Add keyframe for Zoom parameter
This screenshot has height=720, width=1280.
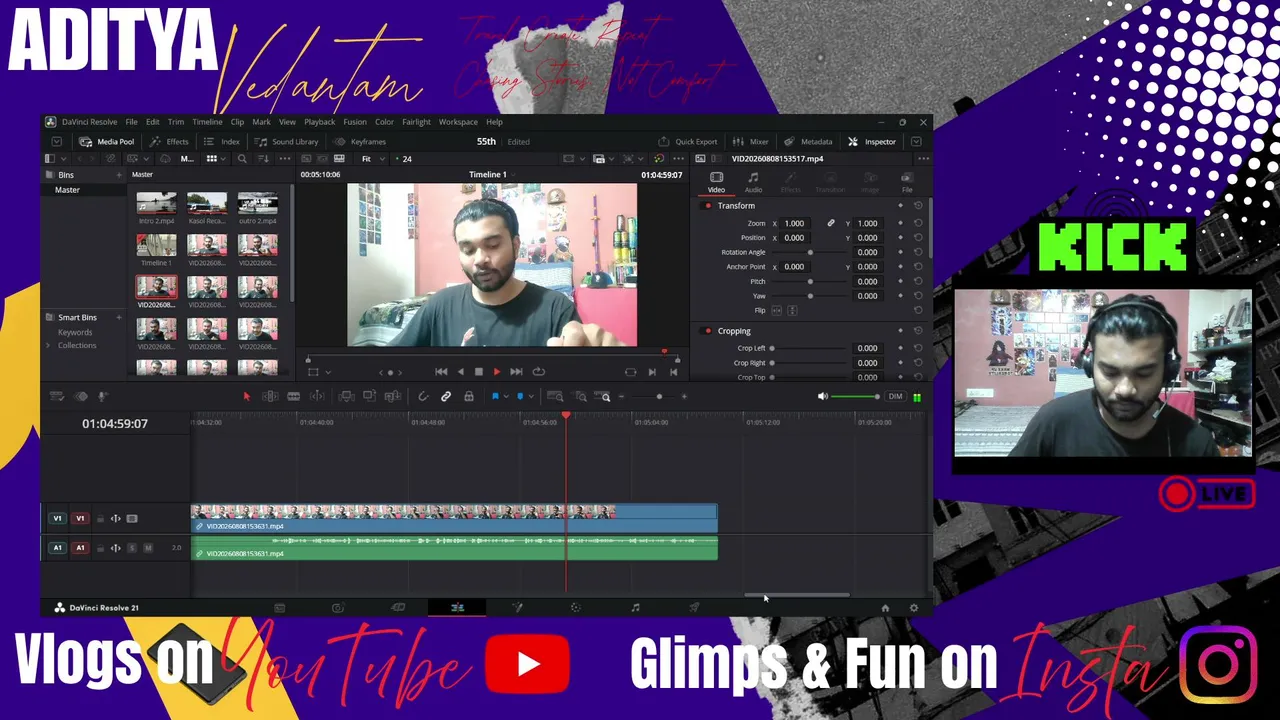pyautogui.click(x=900, y=224)
